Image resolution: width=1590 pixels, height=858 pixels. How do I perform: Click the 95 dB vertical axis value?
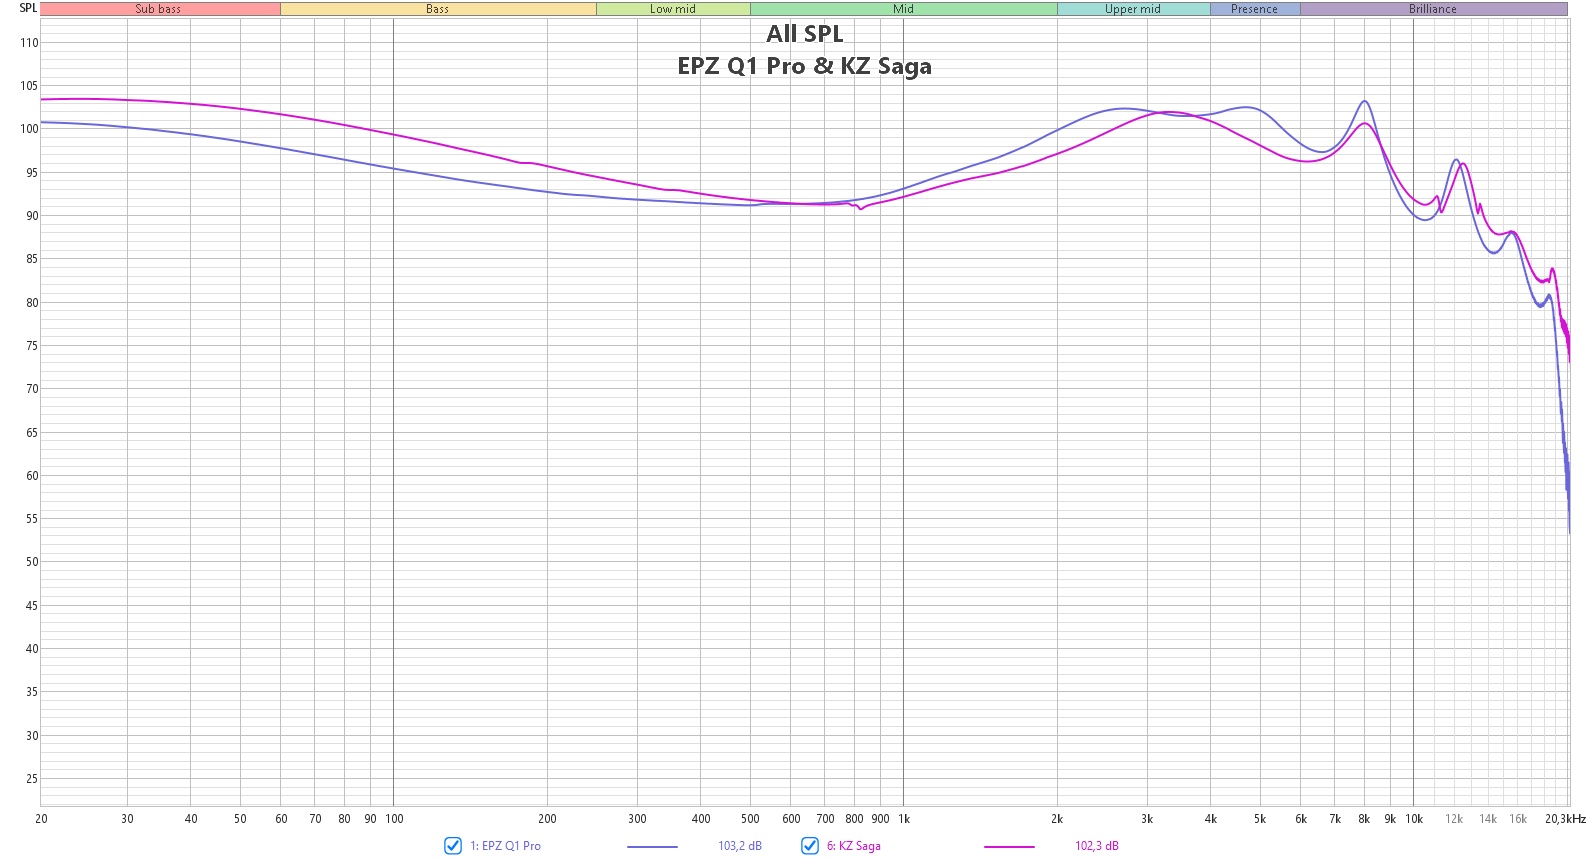[x=32, y=173]
